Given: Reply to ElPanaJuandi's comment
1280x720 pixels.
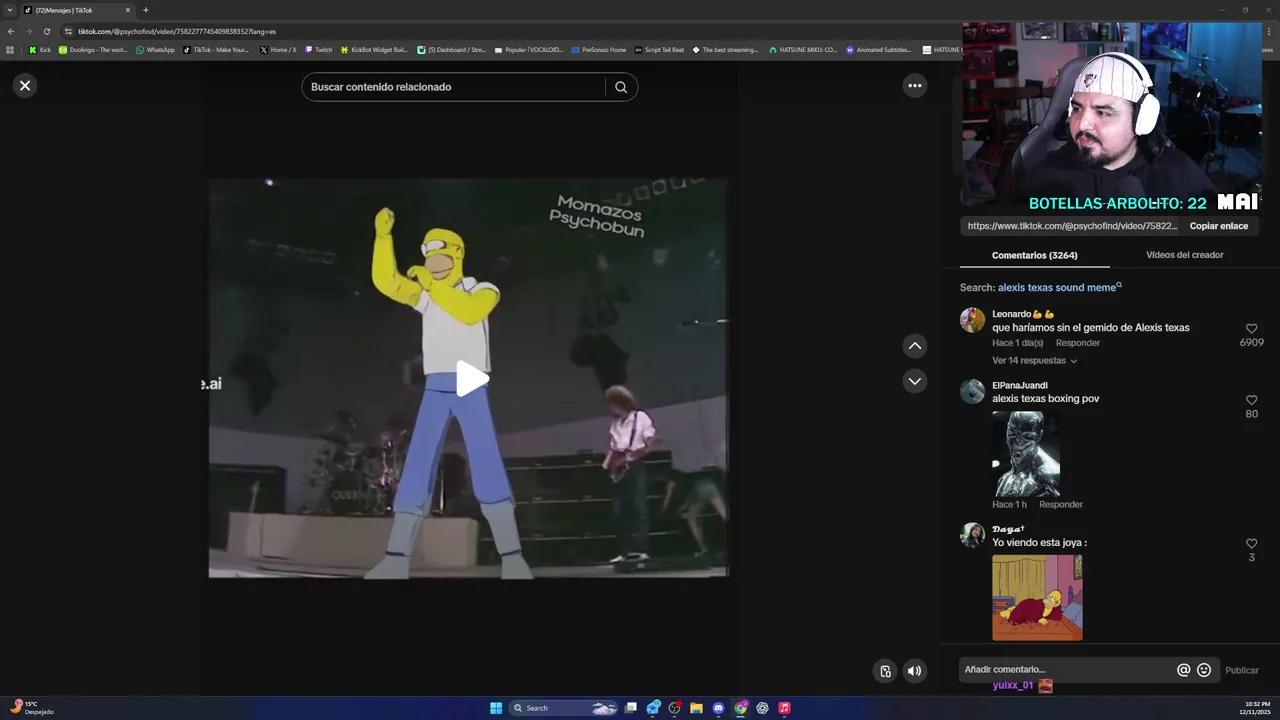Looking at the screenshot, I should point(1061,505).
